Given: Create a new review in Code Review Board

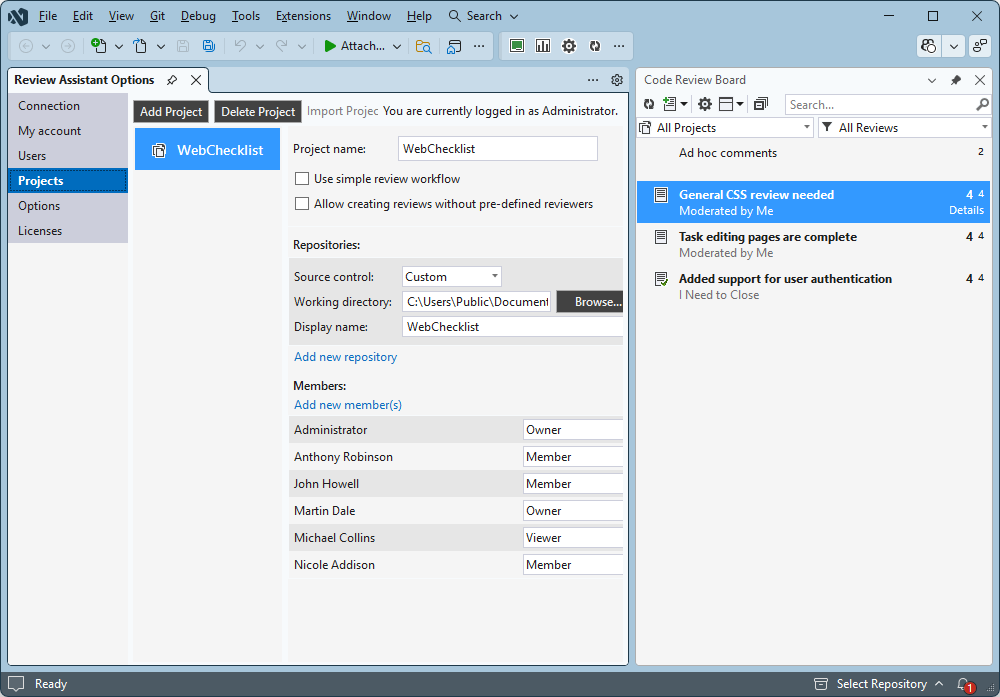Looking at the screenshot, I should [669, 104].
